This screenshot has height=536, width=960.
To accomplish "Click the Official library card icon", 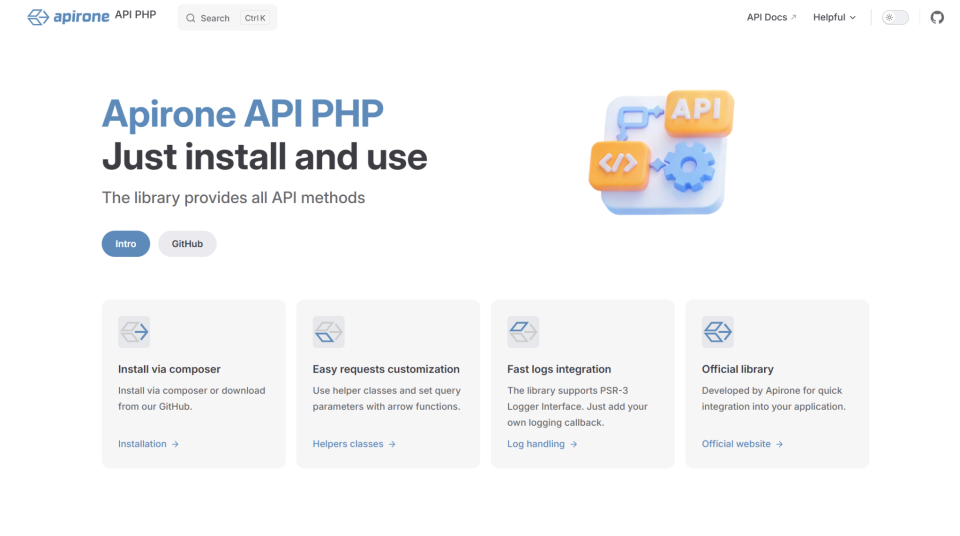I will point(717,332).
